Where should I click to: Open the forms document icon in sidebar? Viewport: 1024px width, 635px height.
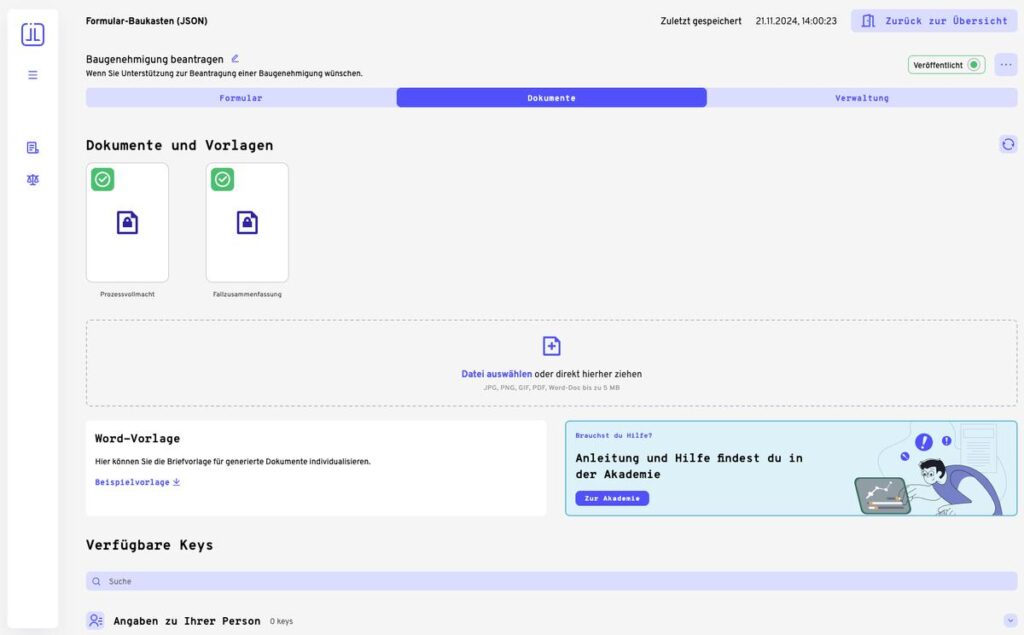click(x=33, y=148)
